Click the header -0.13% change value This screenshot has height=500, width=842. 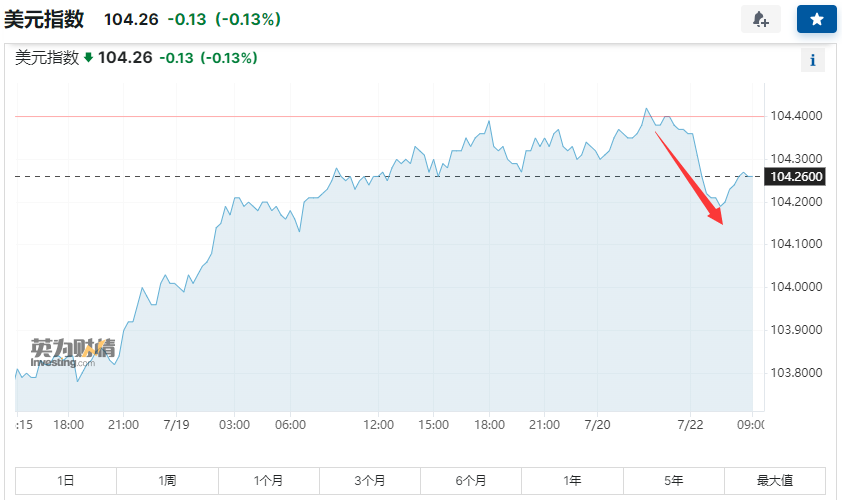(243, 19)
